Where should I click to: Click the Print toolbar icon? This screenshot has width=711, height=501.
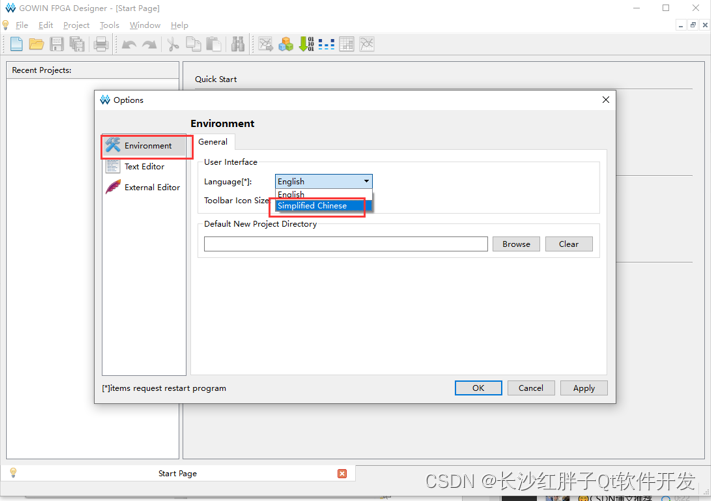pyautogui.click(x=101, y=44)
